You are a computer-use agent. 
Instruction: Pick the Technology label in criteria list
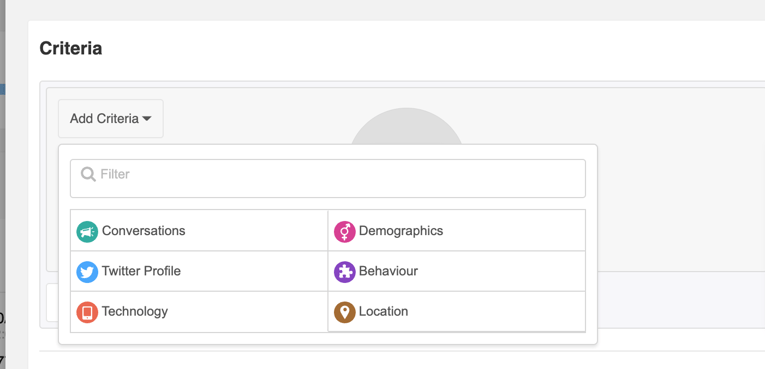click(x=135, y=311)
